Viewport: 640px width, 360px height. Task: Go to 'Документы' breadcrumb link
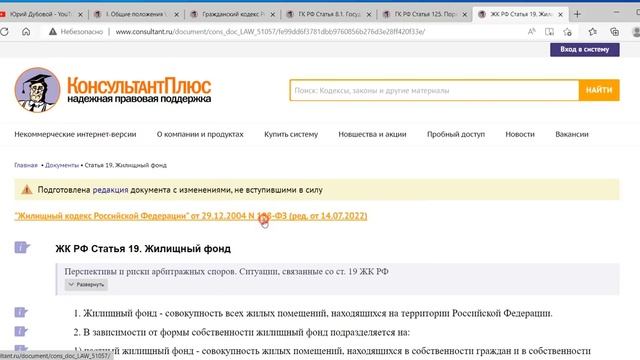62,165
